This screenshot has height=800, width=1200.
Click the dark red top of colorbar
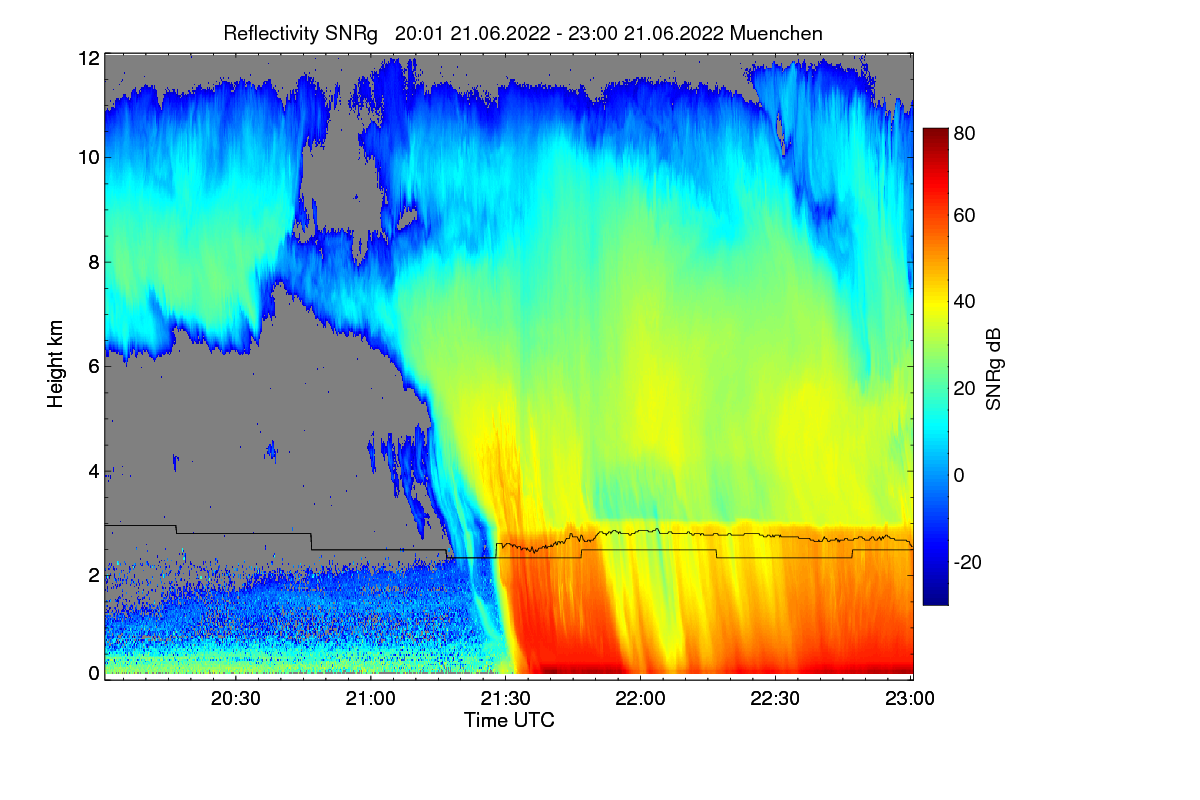point(934,134)
